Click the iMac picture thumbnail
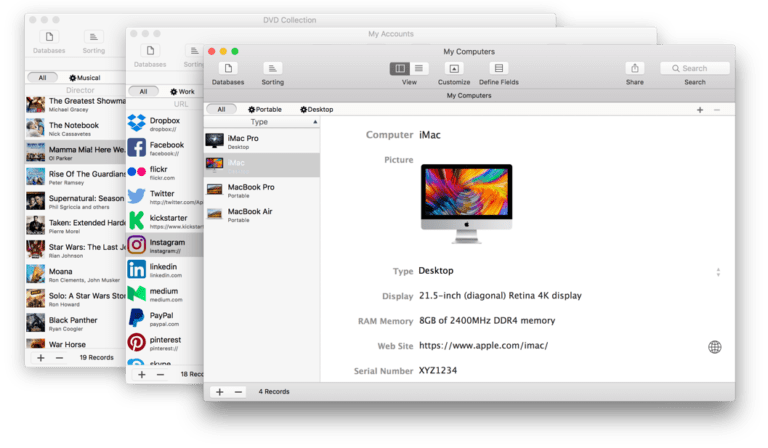768x448 pixels. click(x=467, y=204)
